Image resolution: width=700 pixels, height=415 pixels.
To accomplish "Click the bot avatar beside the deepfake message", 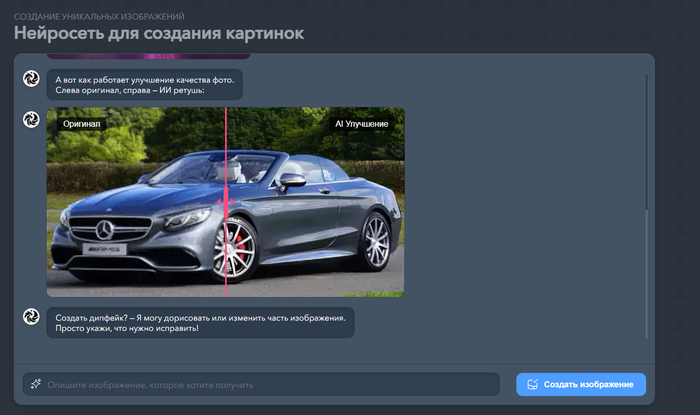I will coord(31,317).
